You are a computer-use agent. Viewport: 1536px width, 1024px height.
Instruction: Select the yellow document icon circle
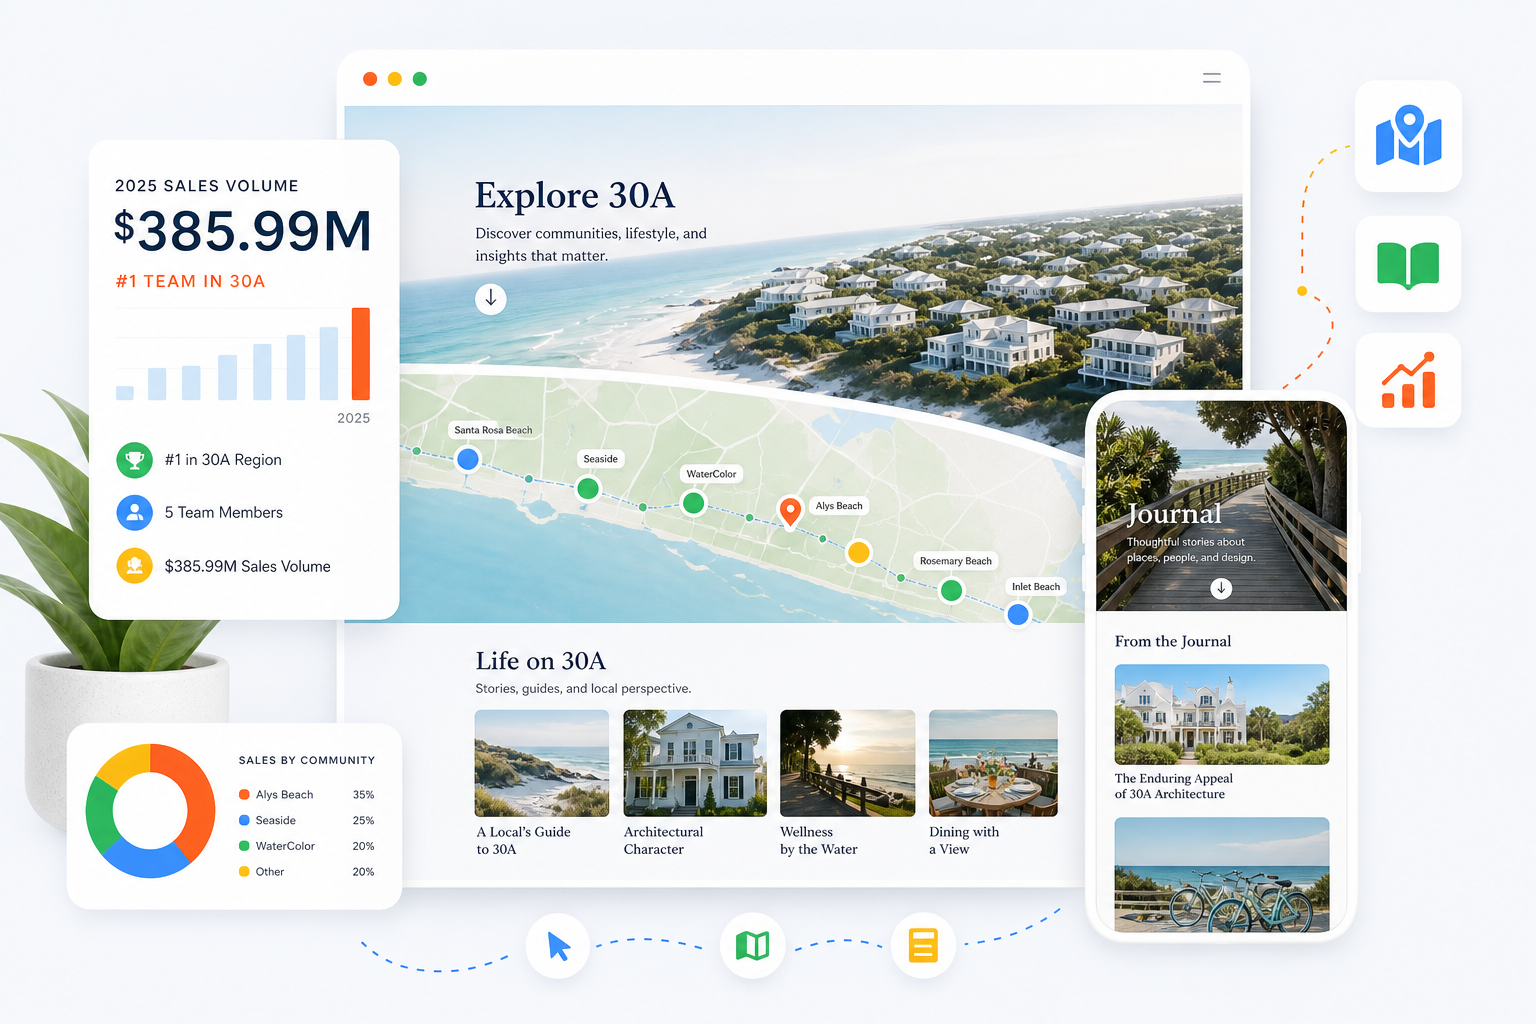pyautogui.click(x=923, y=945)
